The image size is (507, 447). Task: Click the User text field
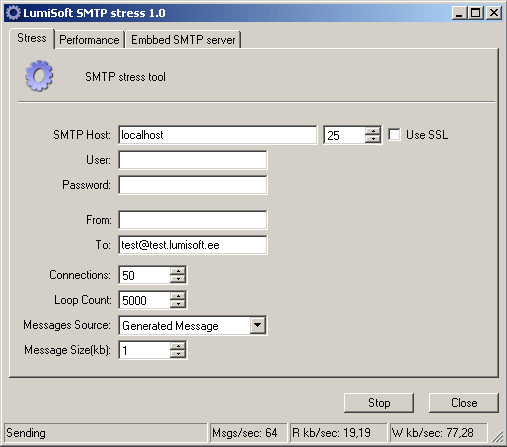(193, 160)
